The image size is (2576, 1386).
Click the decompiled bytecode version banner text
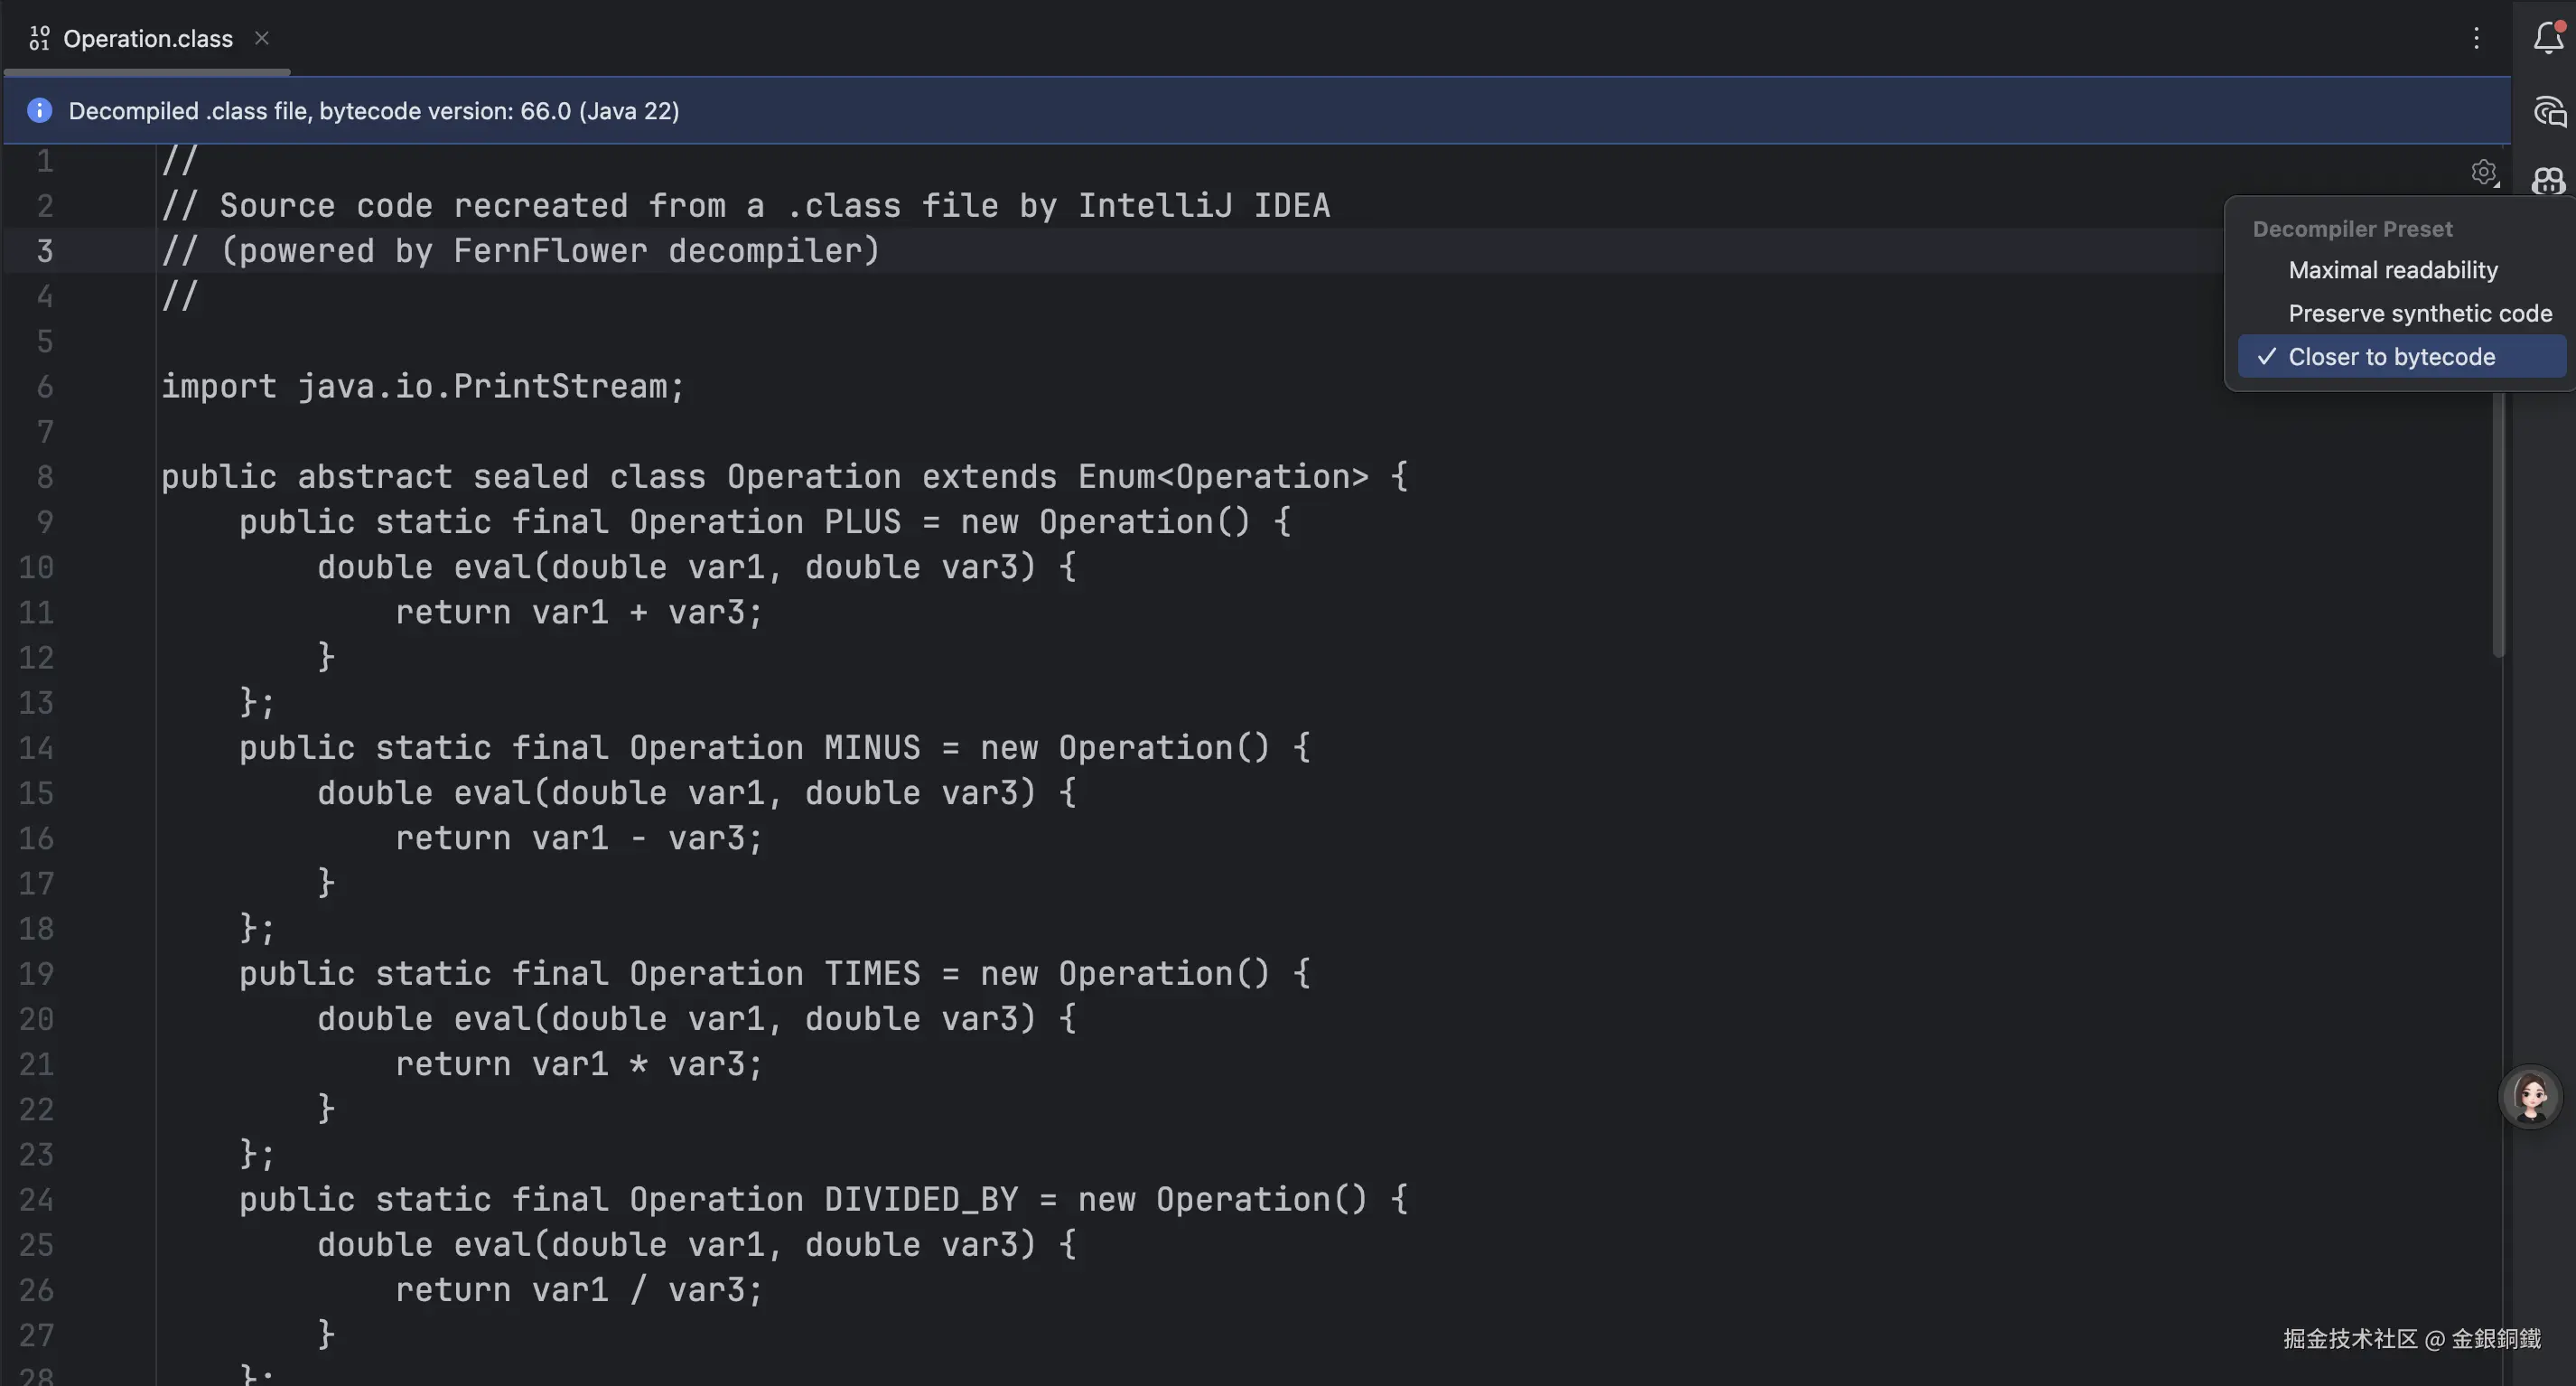coord(373,110)
